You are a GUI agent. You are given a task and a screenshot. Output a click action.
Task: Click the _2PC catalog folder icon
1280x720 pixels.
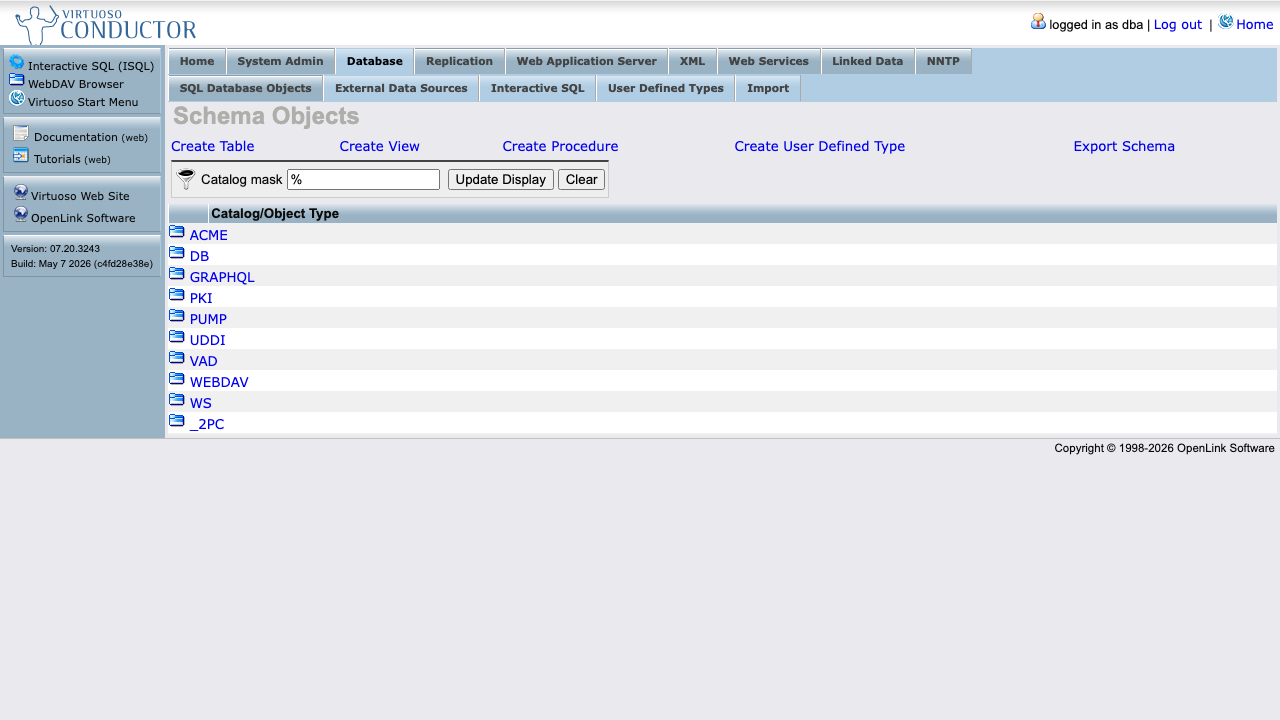(x=177, y=421)
